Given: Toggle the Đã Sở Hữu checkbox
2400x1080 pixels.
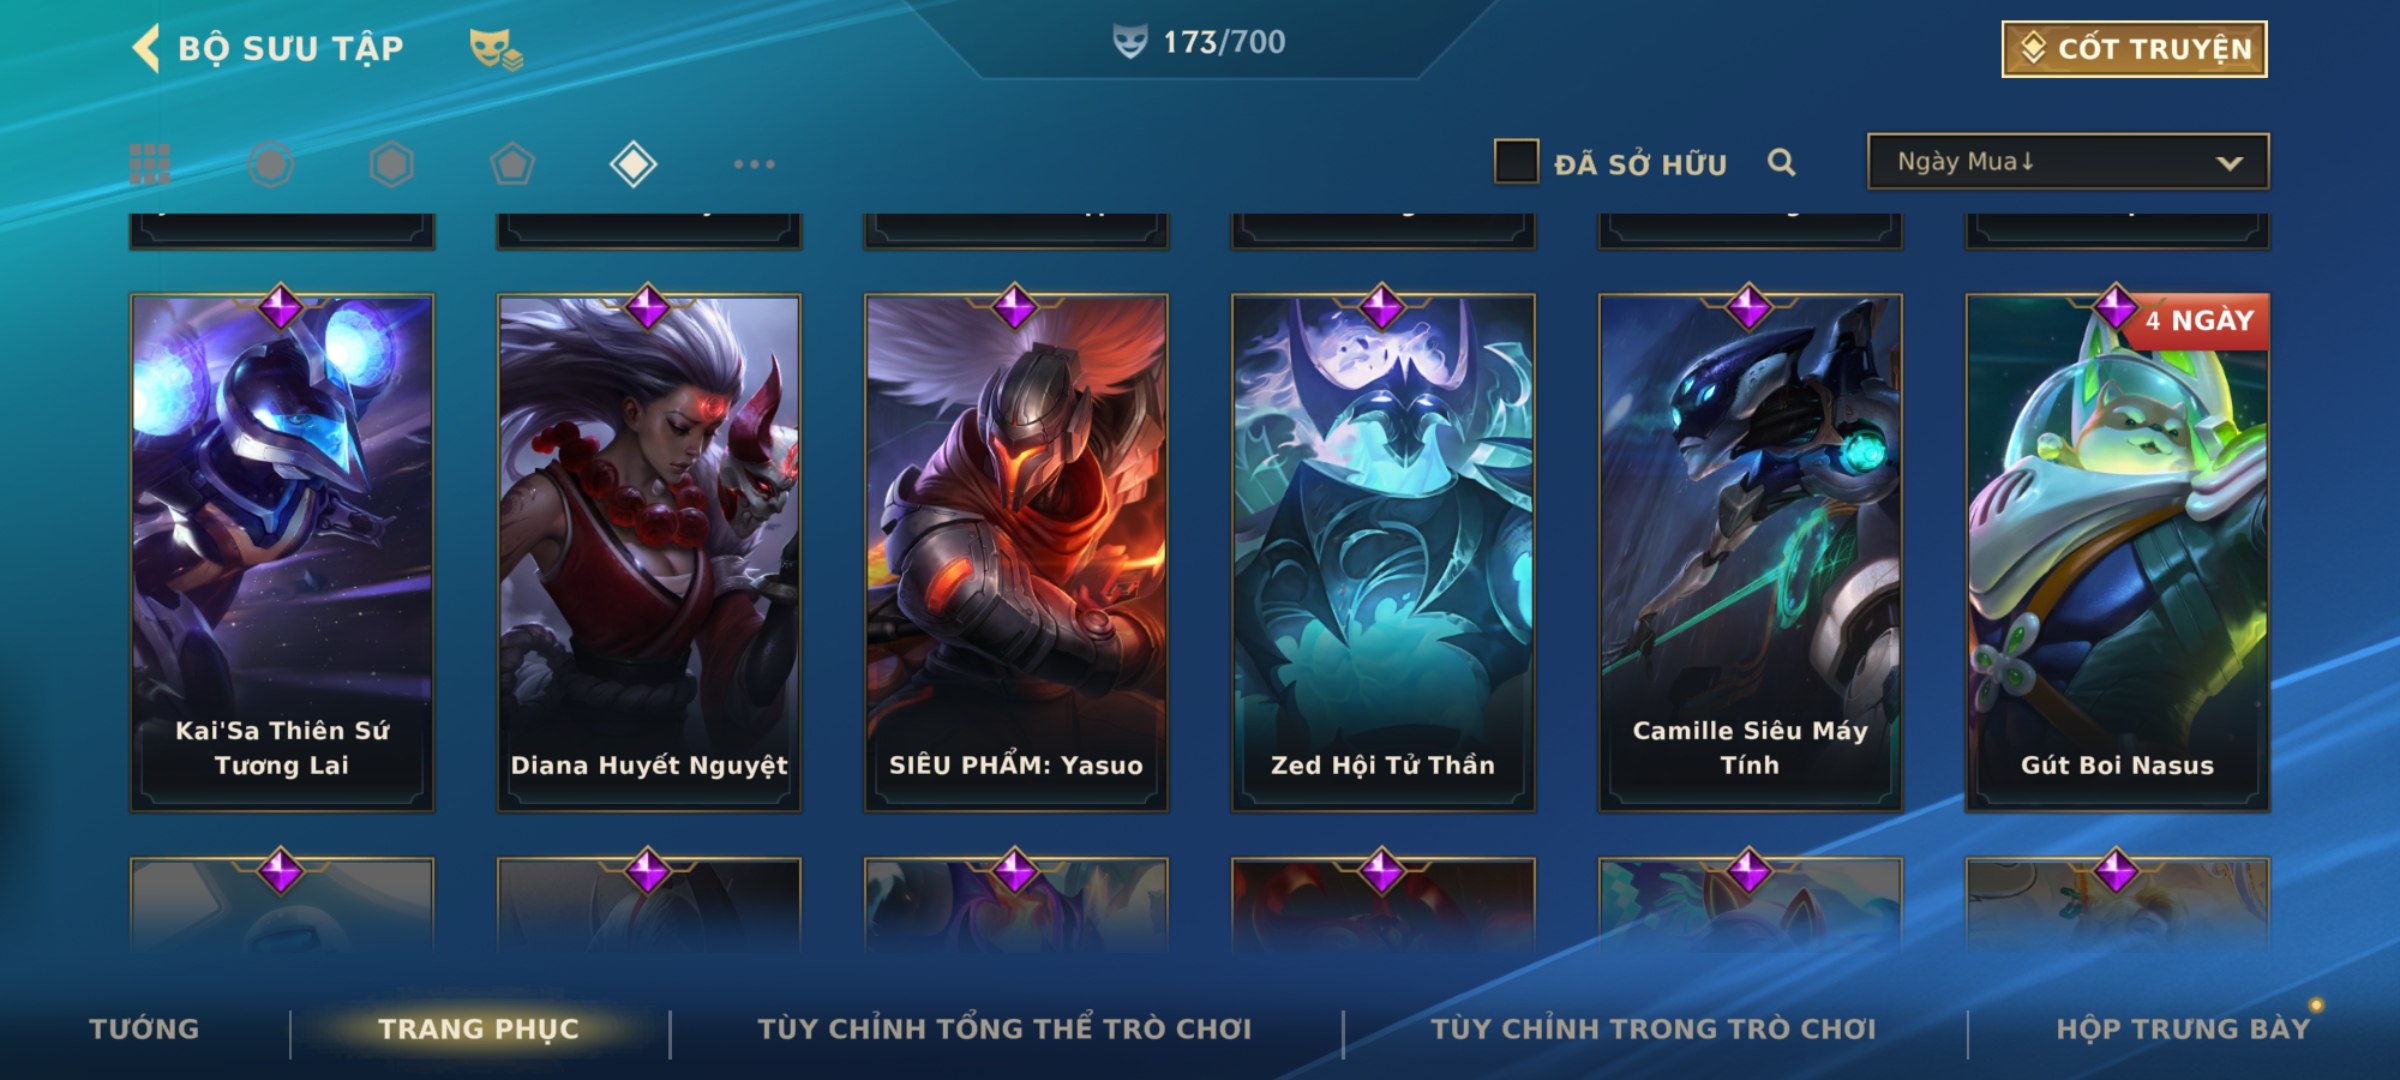Looking at the screenshot, I should (x=1516, y=162).
